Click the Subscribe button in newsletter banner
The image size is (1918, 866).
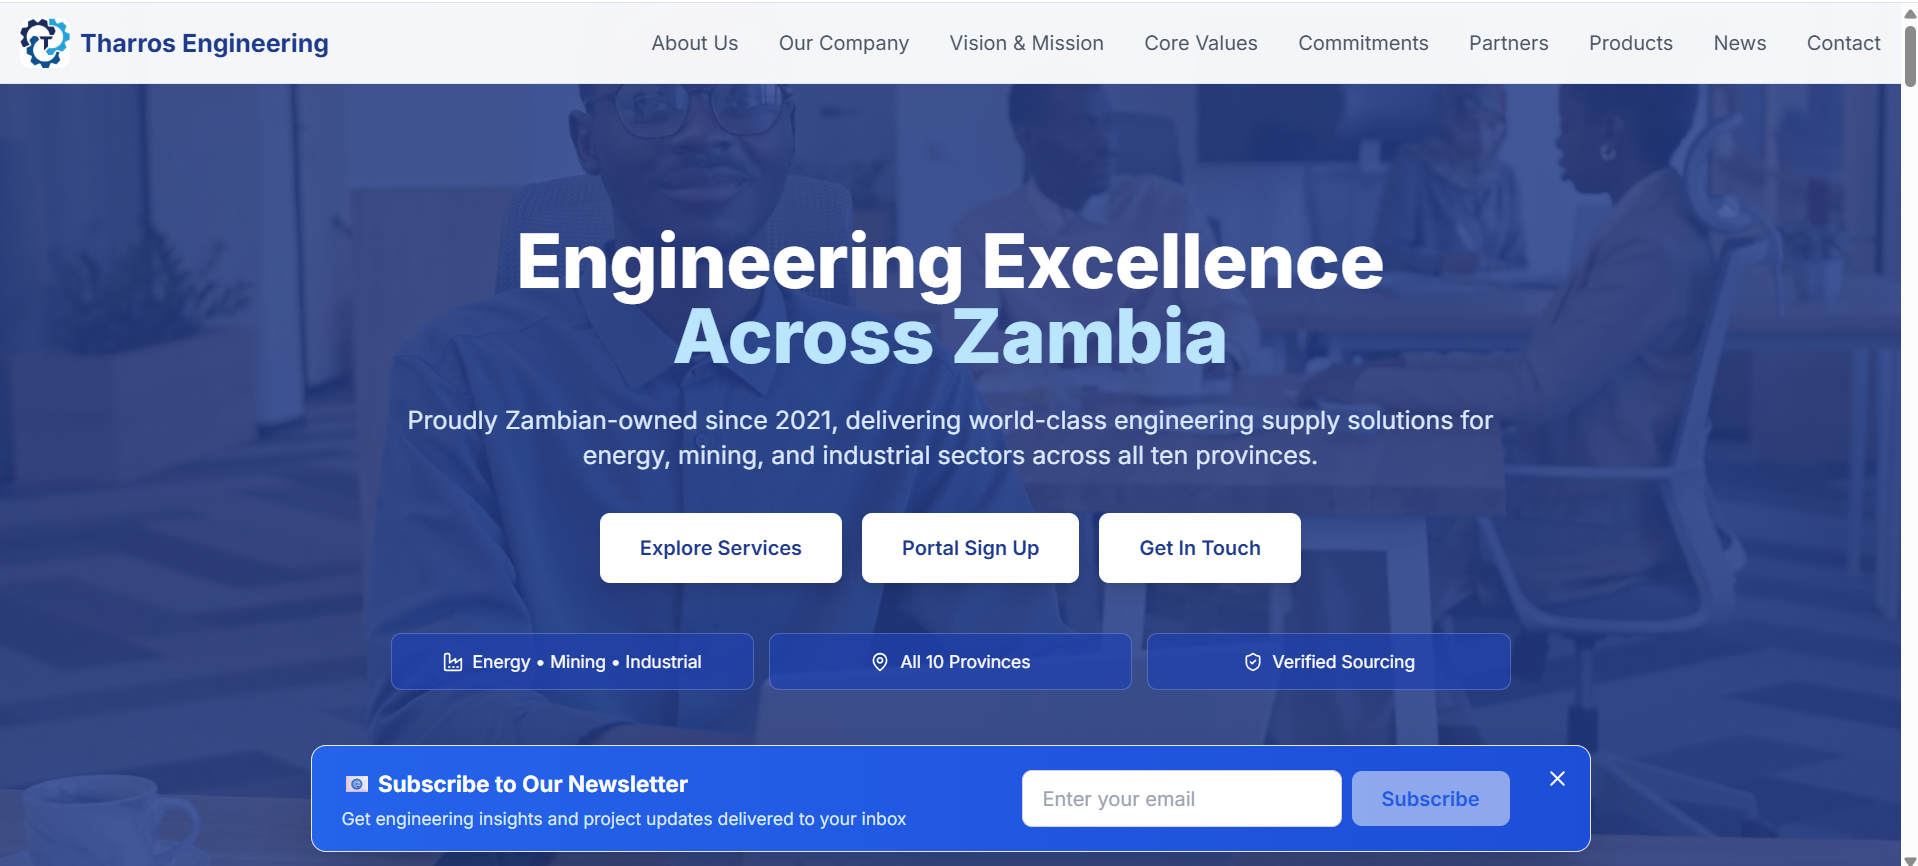point(1430,799)
